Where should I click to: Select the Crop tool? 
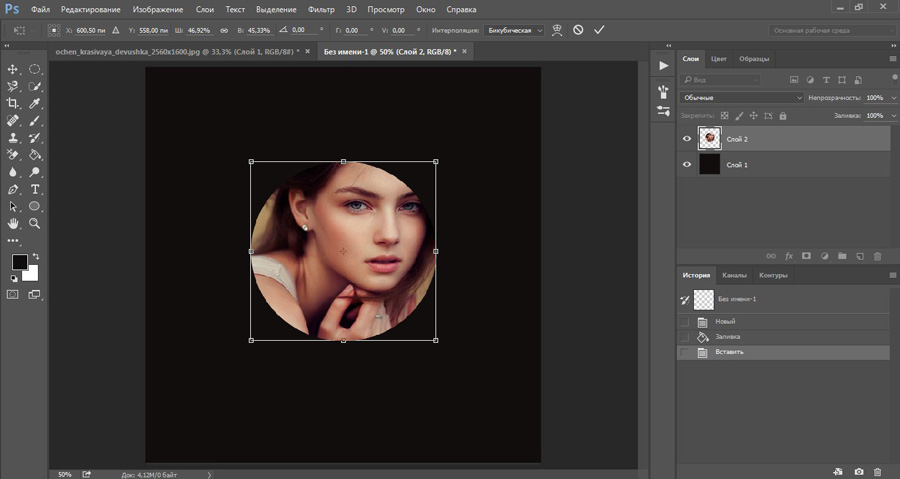coord(13,103)
